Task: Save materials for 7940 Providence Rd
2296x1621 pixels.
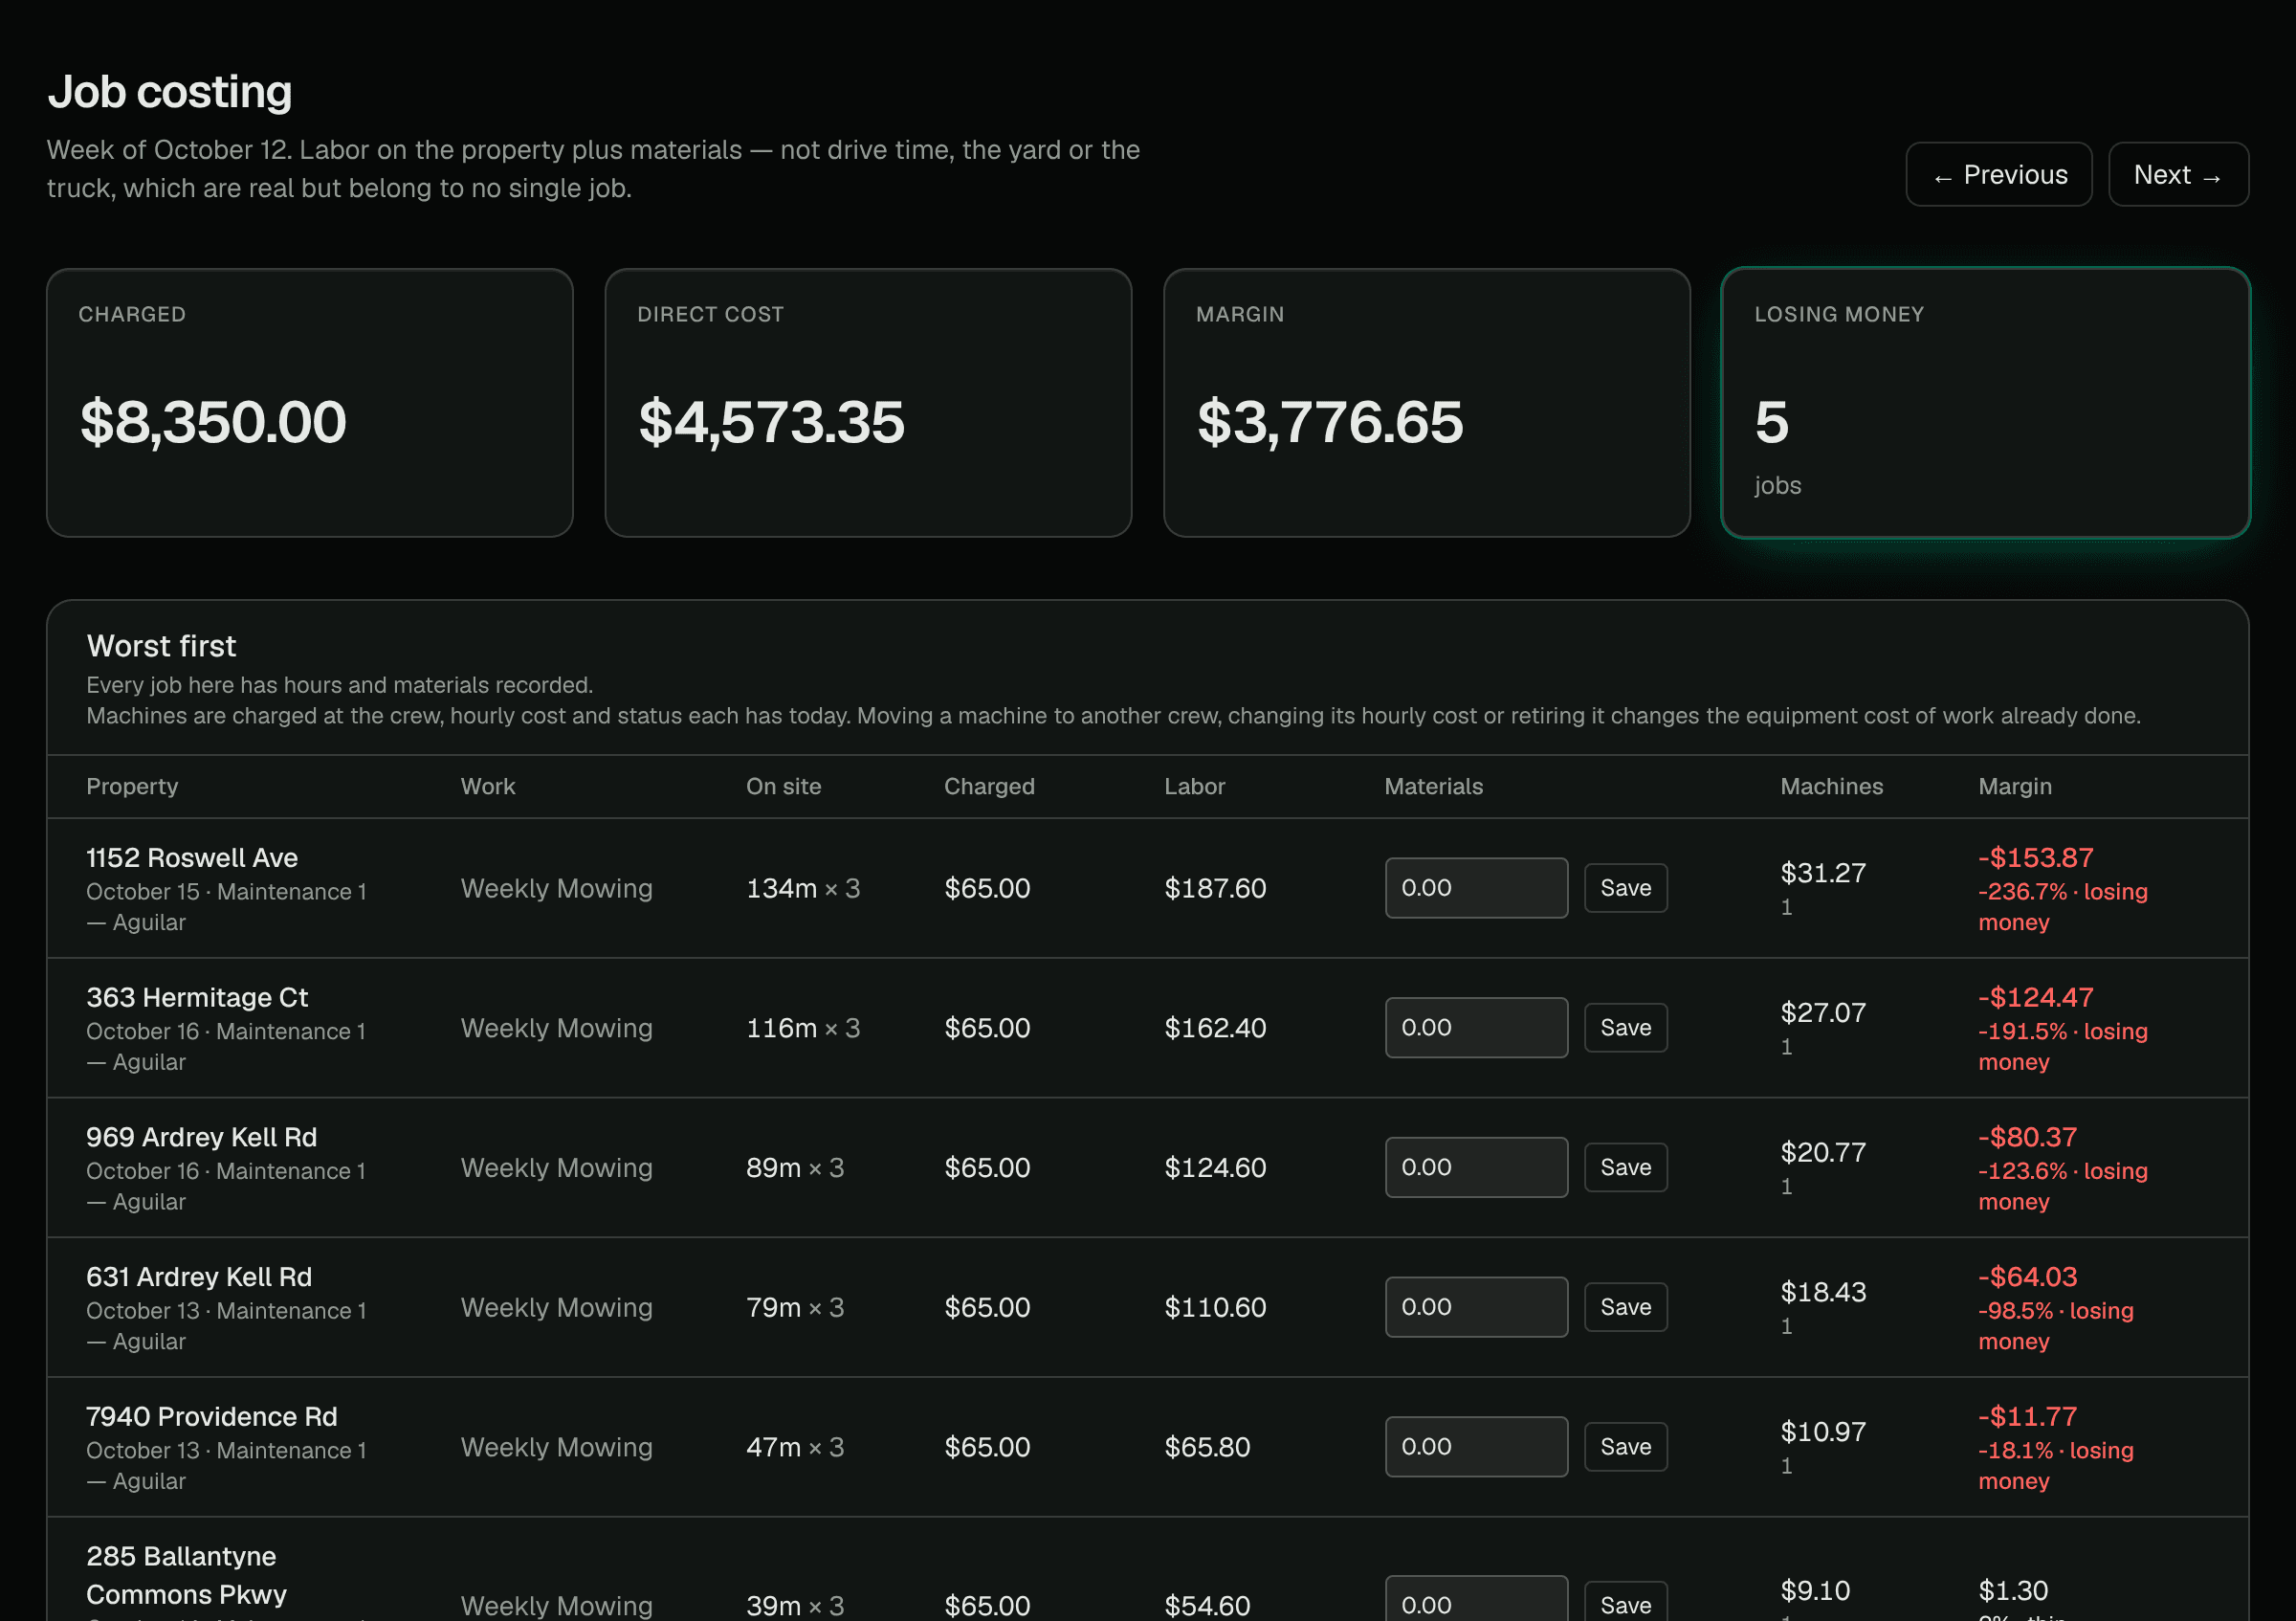Action: (x=1625, y=1446)
